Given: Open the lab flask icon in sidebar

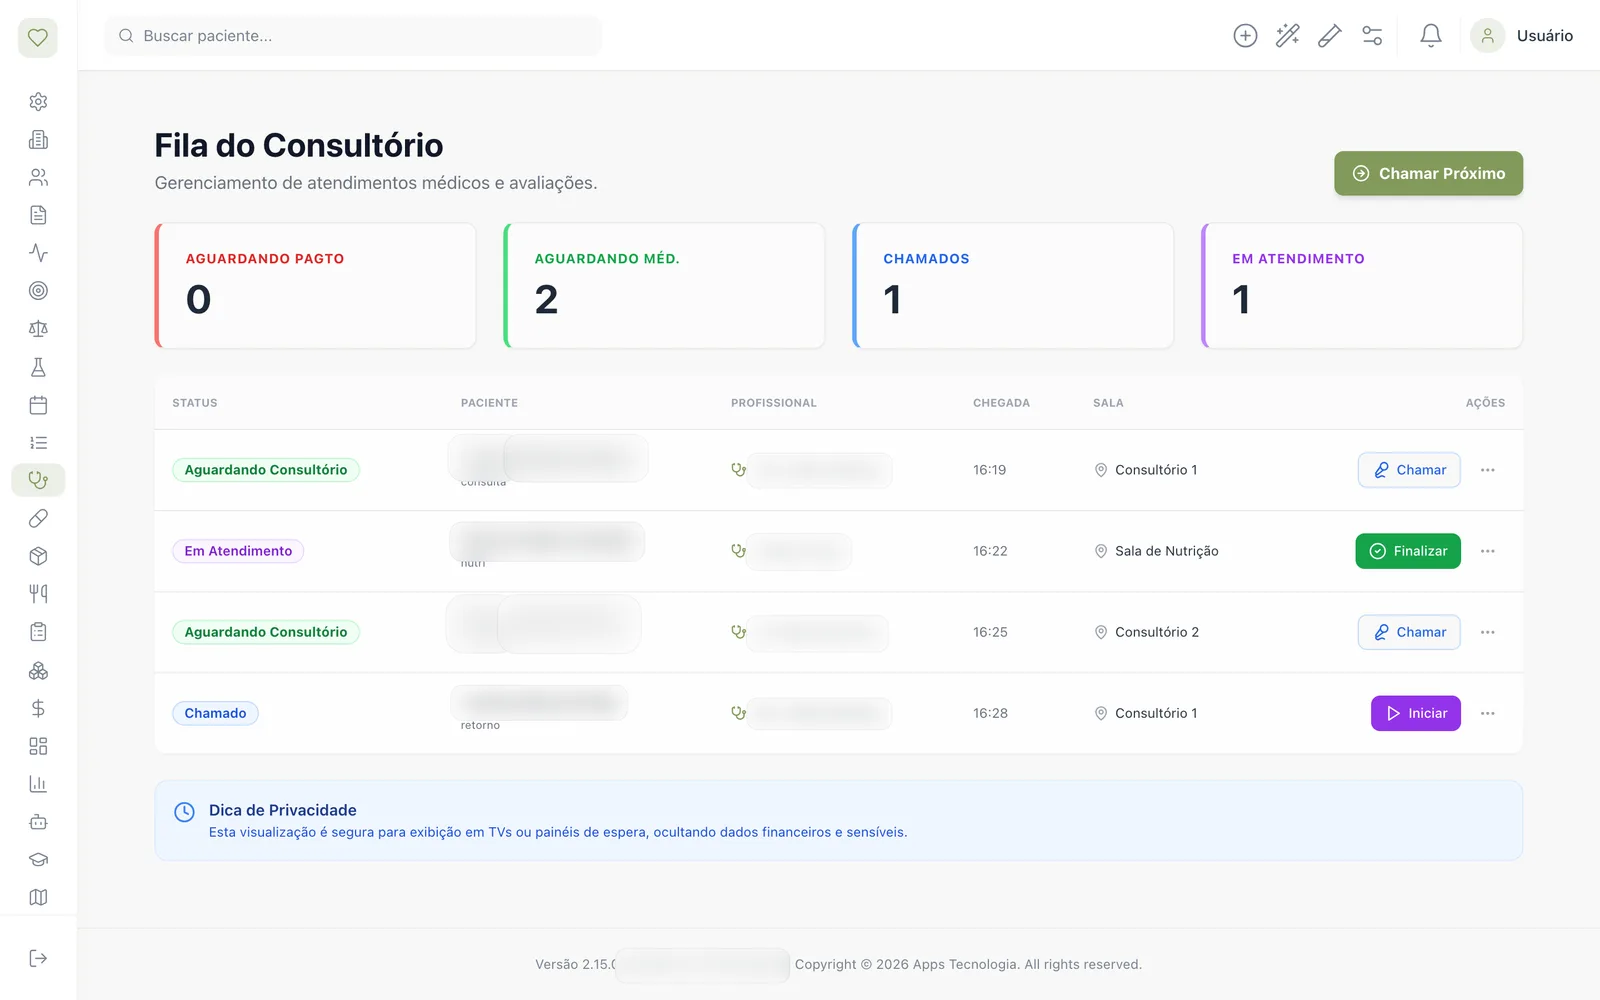Looking at the screenshot, I should (x=38, y=367).
